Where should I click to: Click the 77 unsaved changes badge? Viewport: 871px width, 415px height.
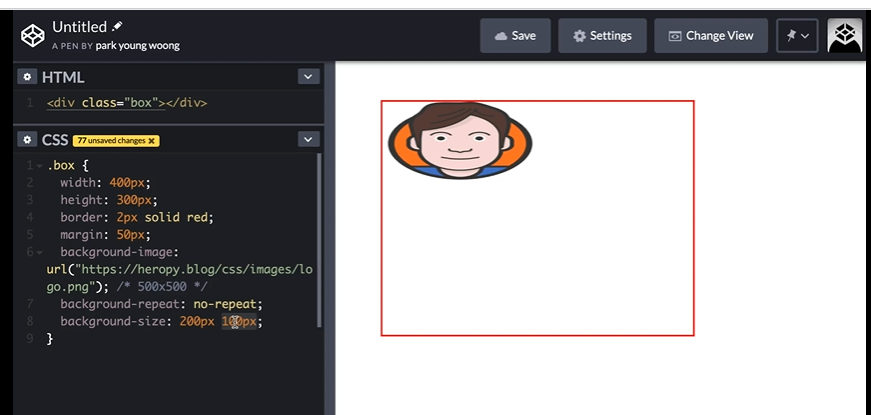(x=116, y=141)
